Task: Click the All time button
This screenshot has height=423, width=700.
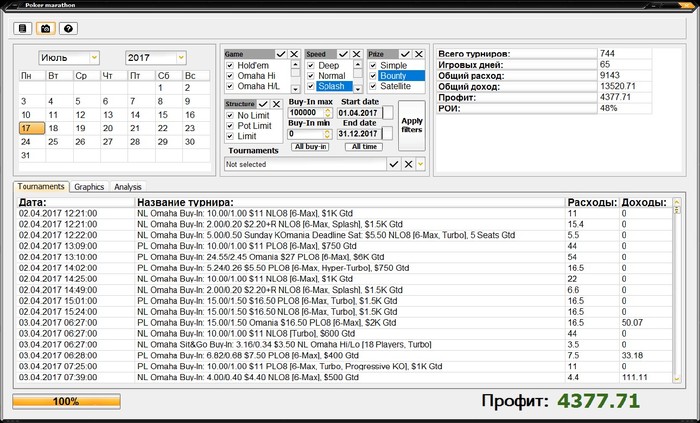Action: pos(364,147)
